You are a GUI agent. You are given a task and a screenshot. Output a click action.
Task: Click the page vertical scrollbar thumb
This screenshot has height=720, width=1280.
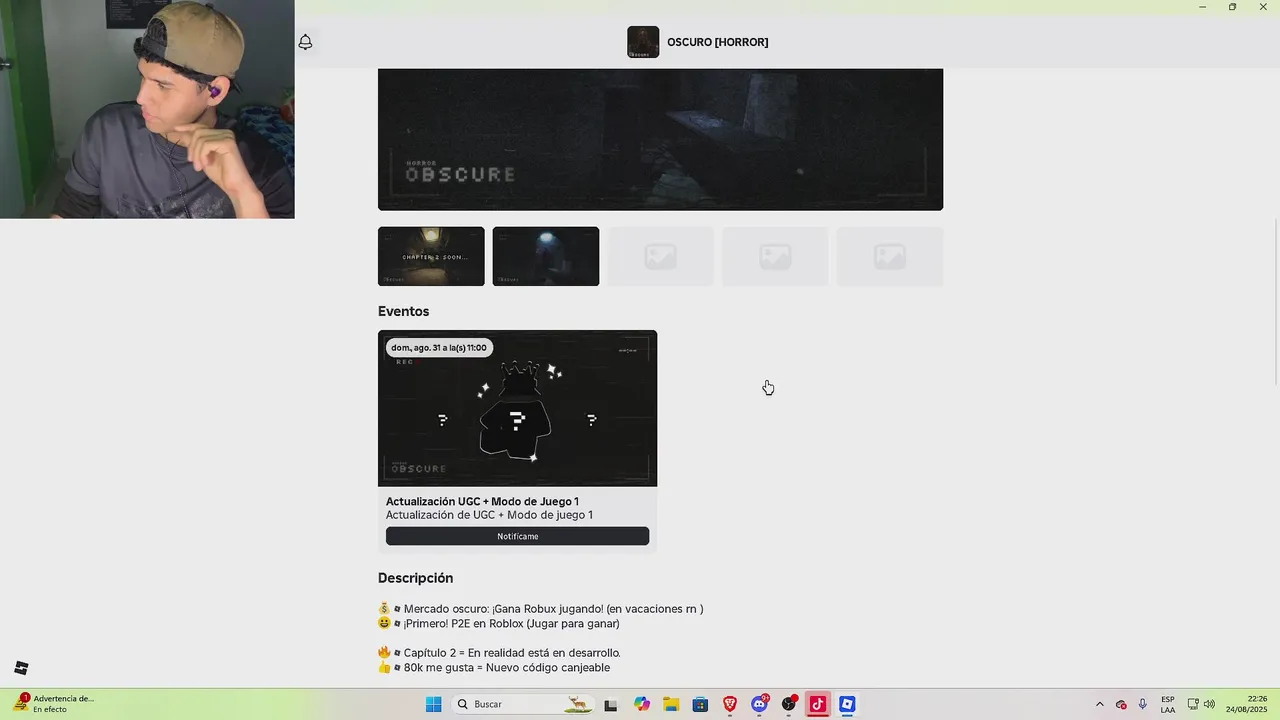point(1276,301)
